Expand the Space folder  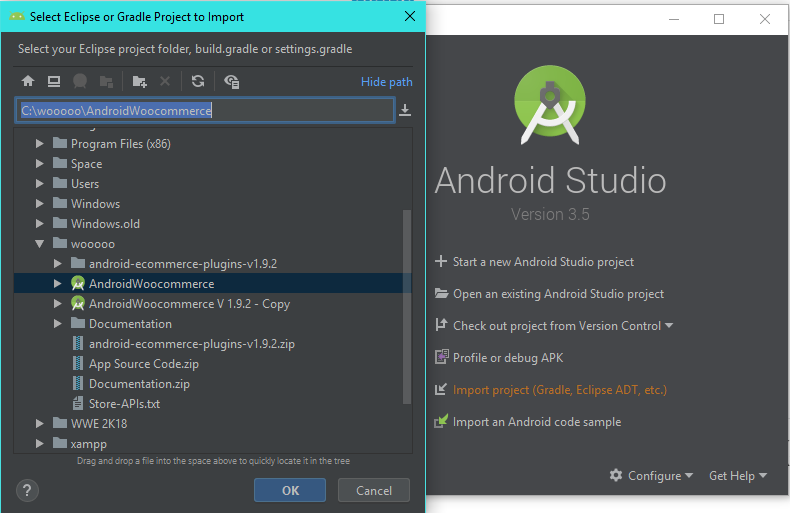[39, 164]
